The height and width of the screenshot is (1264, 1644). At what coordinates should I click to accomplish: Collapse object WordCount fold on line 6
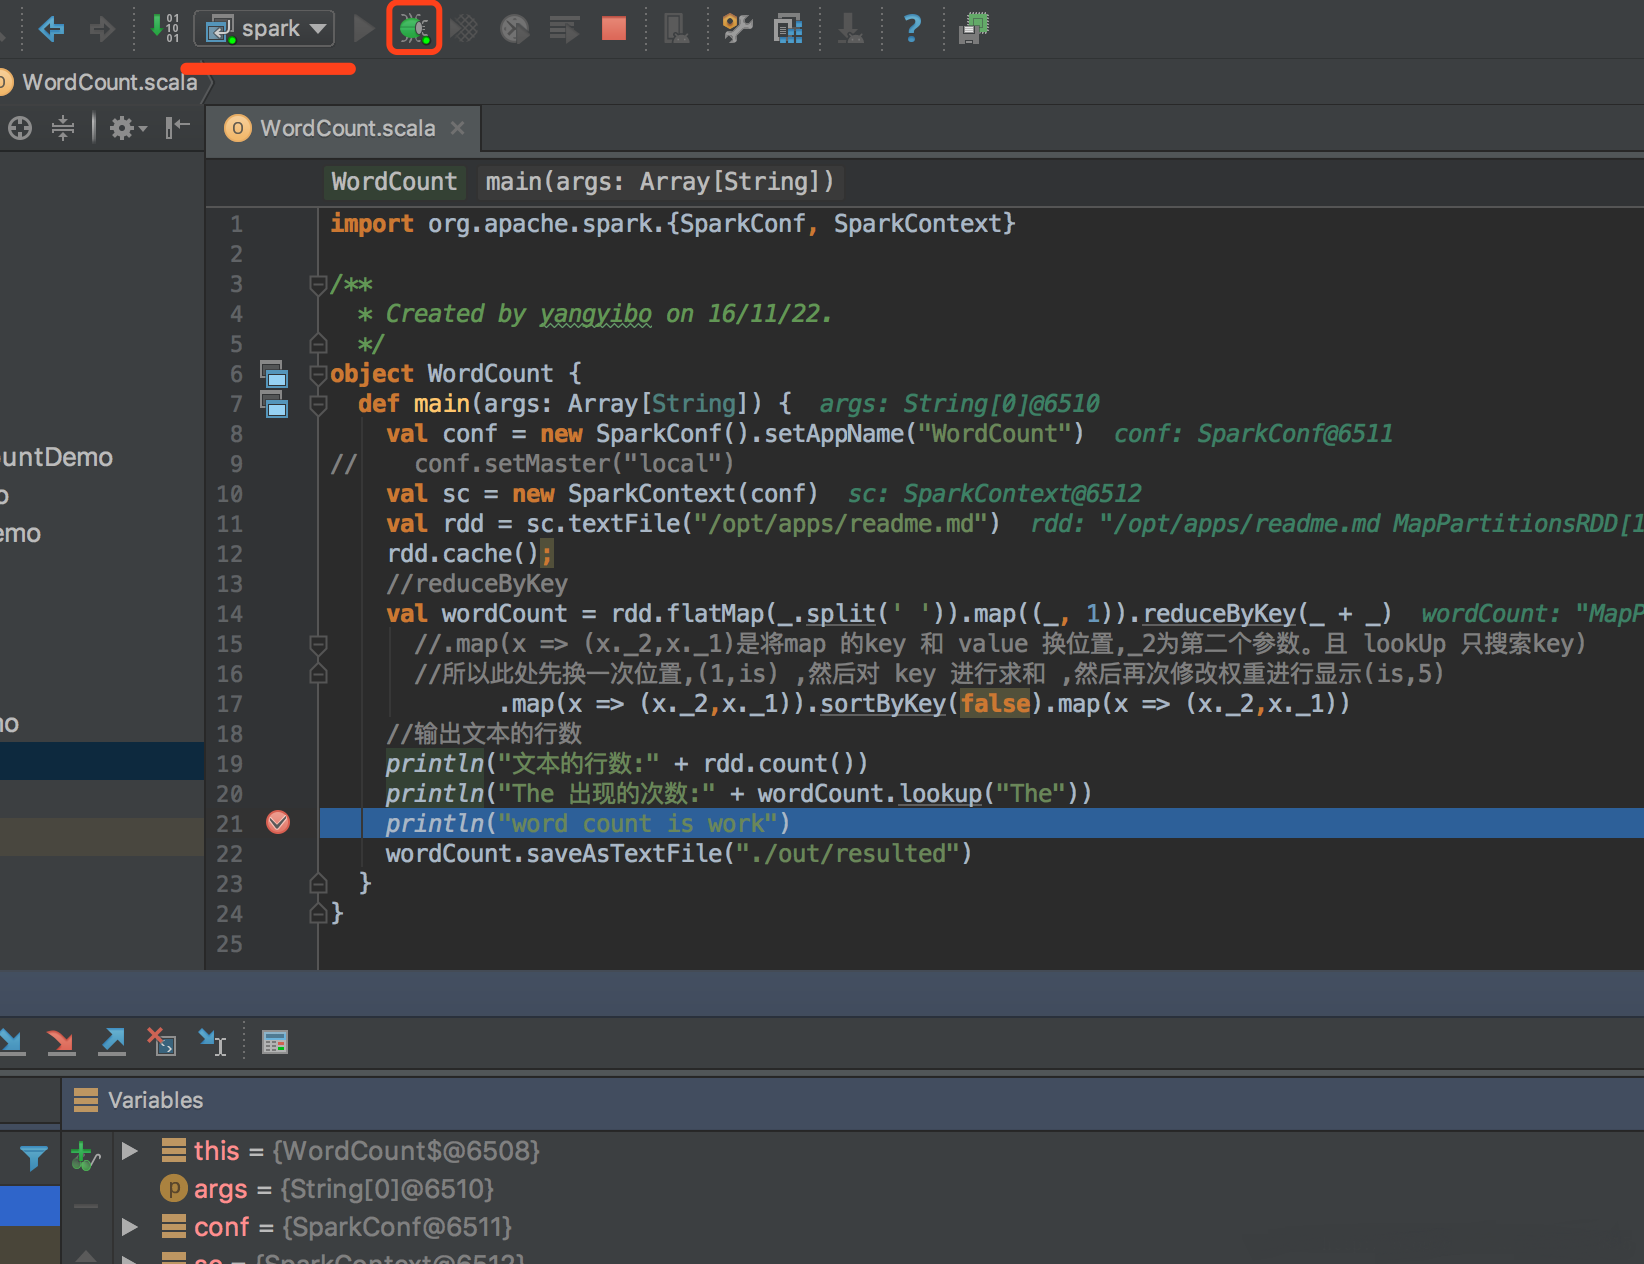click(x=318, y=374)
